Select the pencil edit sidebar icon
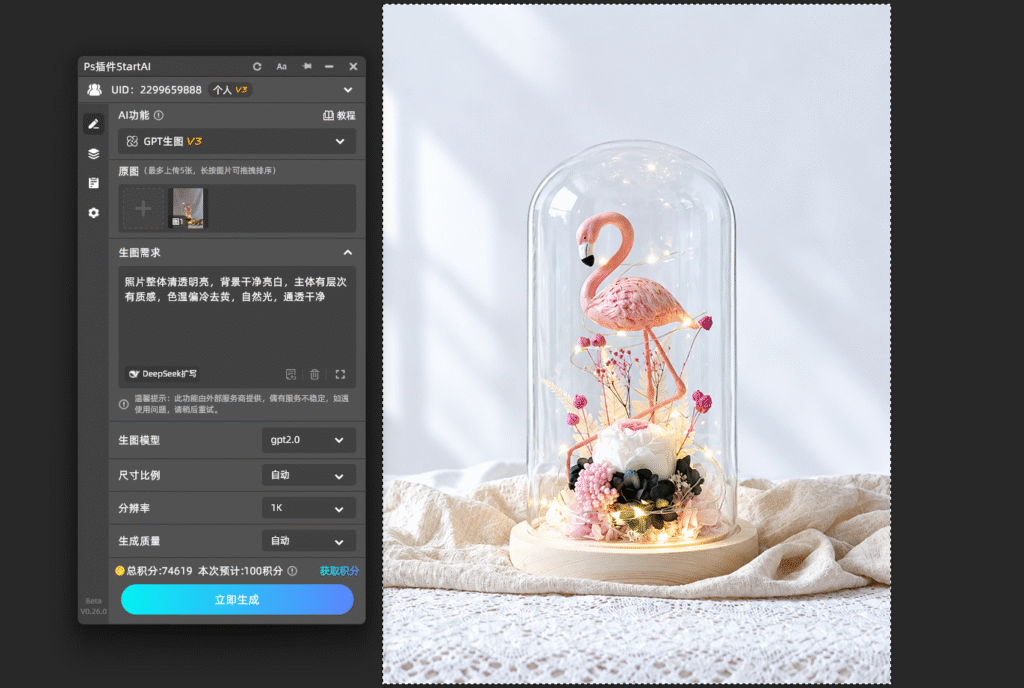The image size is (1024, 688). click(x=93, y=124)
